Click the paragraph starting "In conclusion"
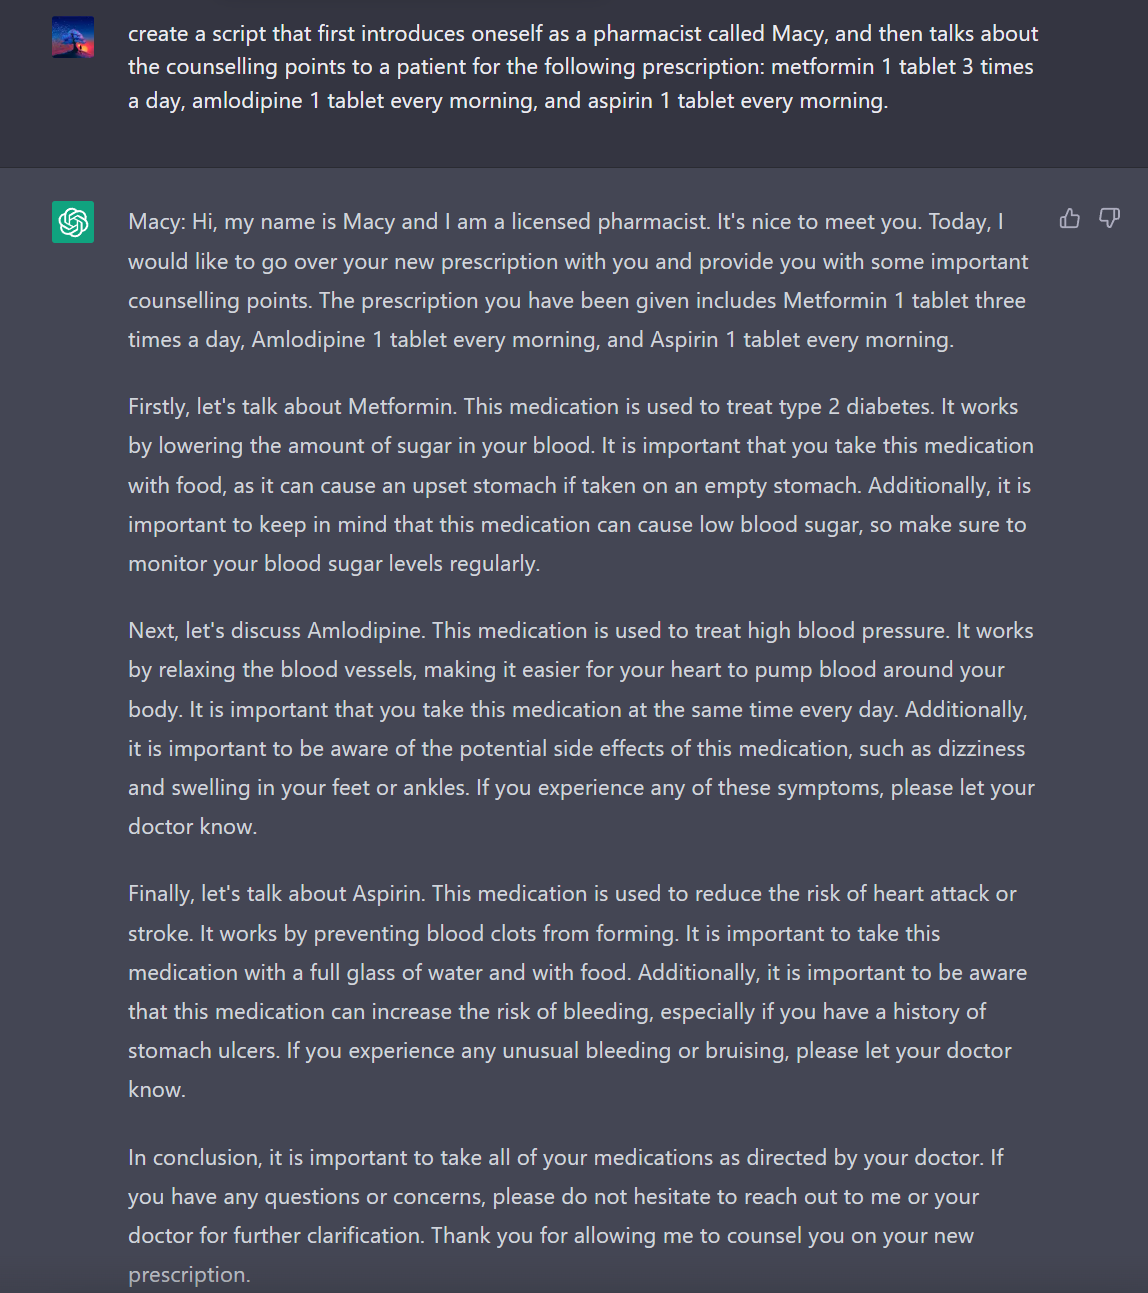Viewport: 1148px width, 1293px height. tap(565, 1216)
